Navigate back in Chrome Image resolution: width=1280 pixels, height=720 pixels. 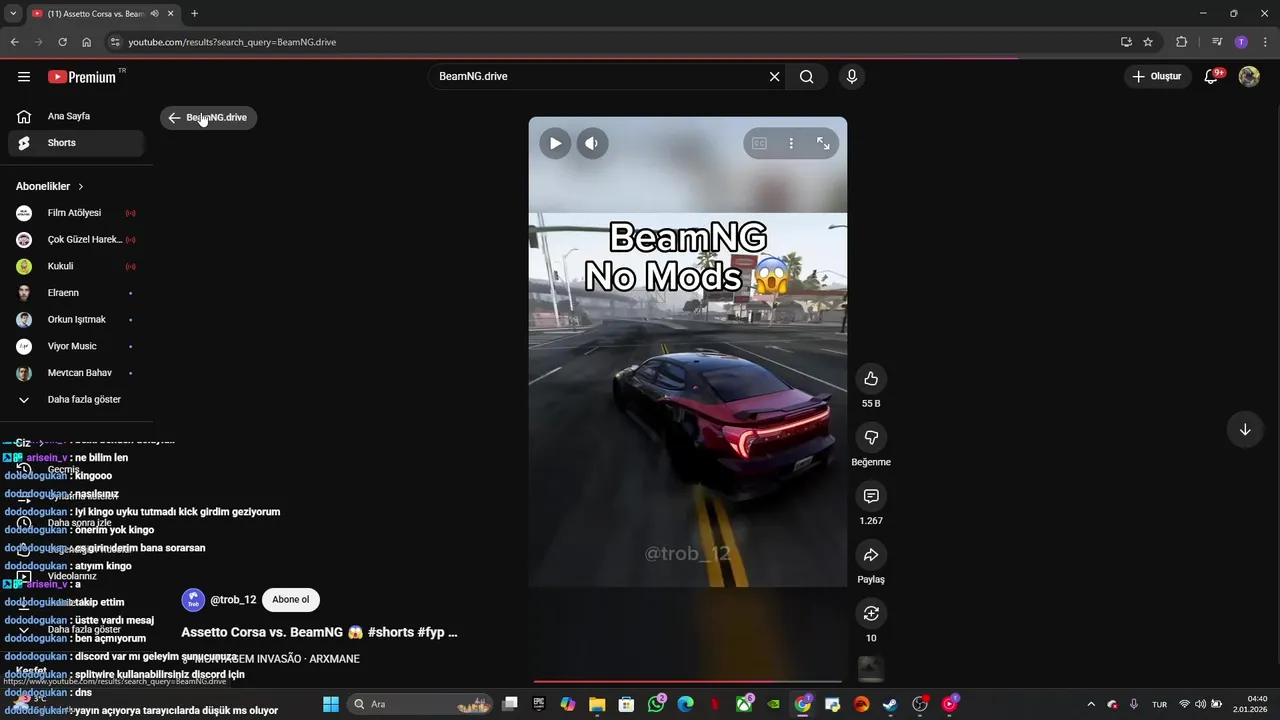[14, 42]
